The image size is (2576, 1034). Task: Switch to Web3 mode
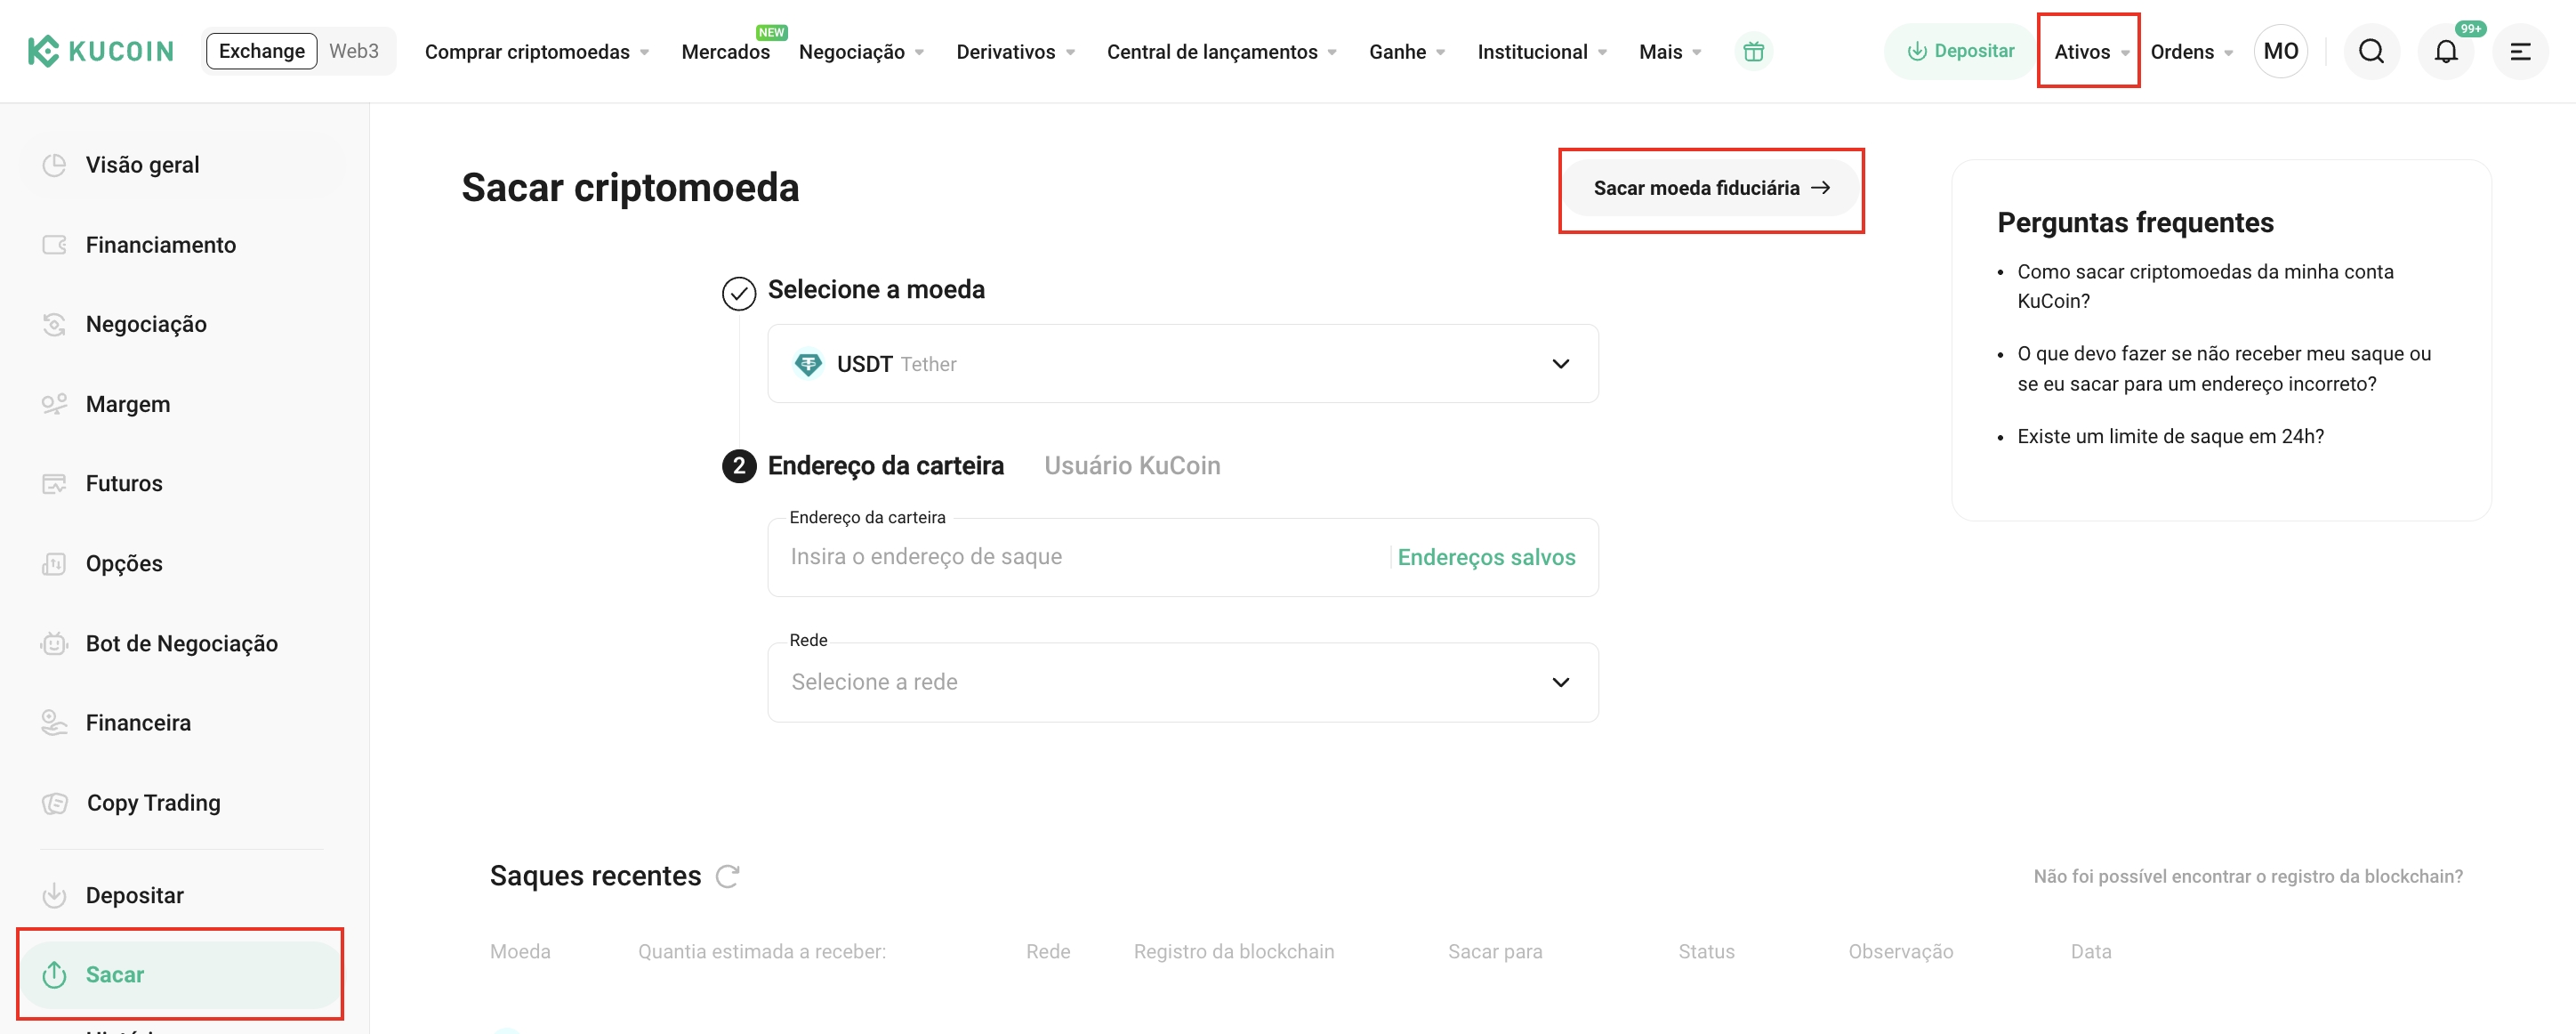click(x=354, y=51)
